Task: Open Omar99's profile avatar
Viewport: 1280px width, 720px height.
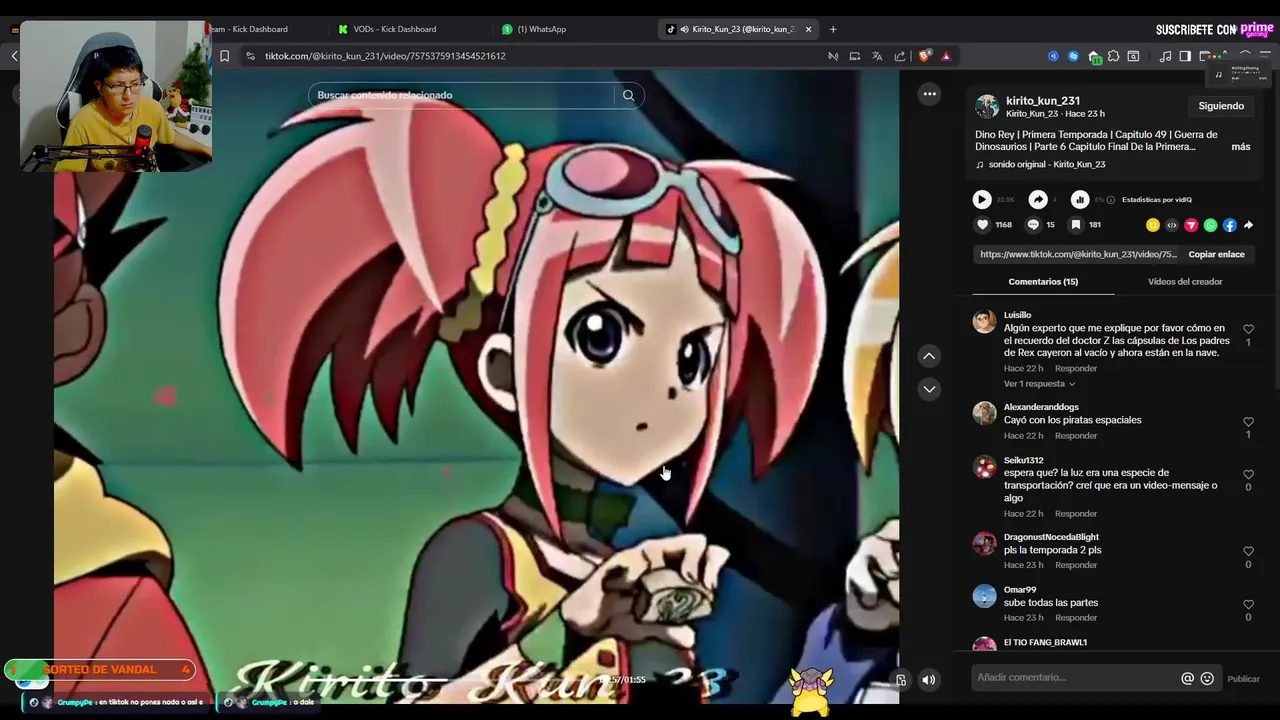Action: click(x=985, y=596)
